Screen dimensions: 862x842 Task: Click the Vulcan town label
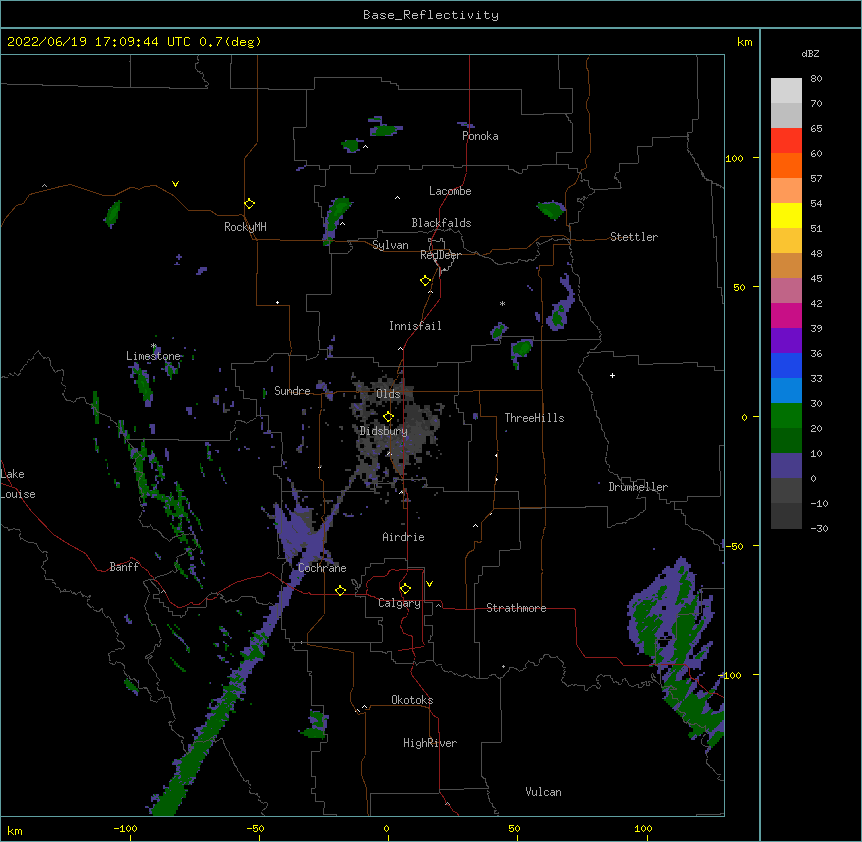[x=543, y=792]
